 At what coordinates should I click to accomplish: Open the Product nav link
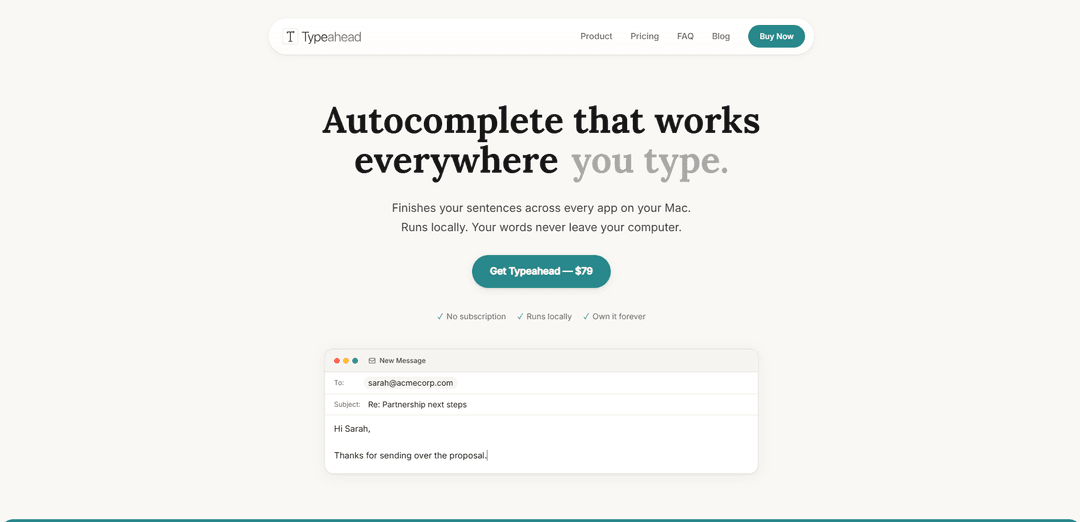pyautogui.click(x=596, y=36)
